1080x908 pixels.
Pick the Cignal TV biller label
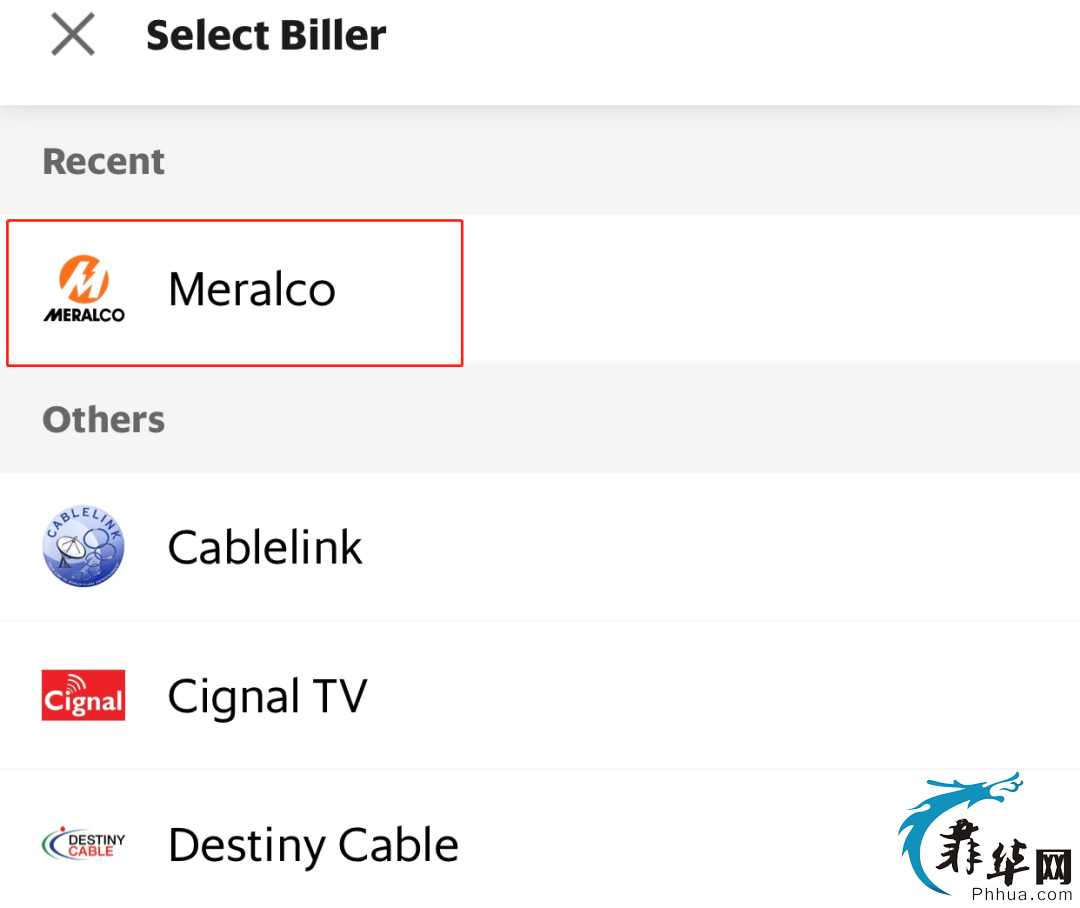pos(268,696)
